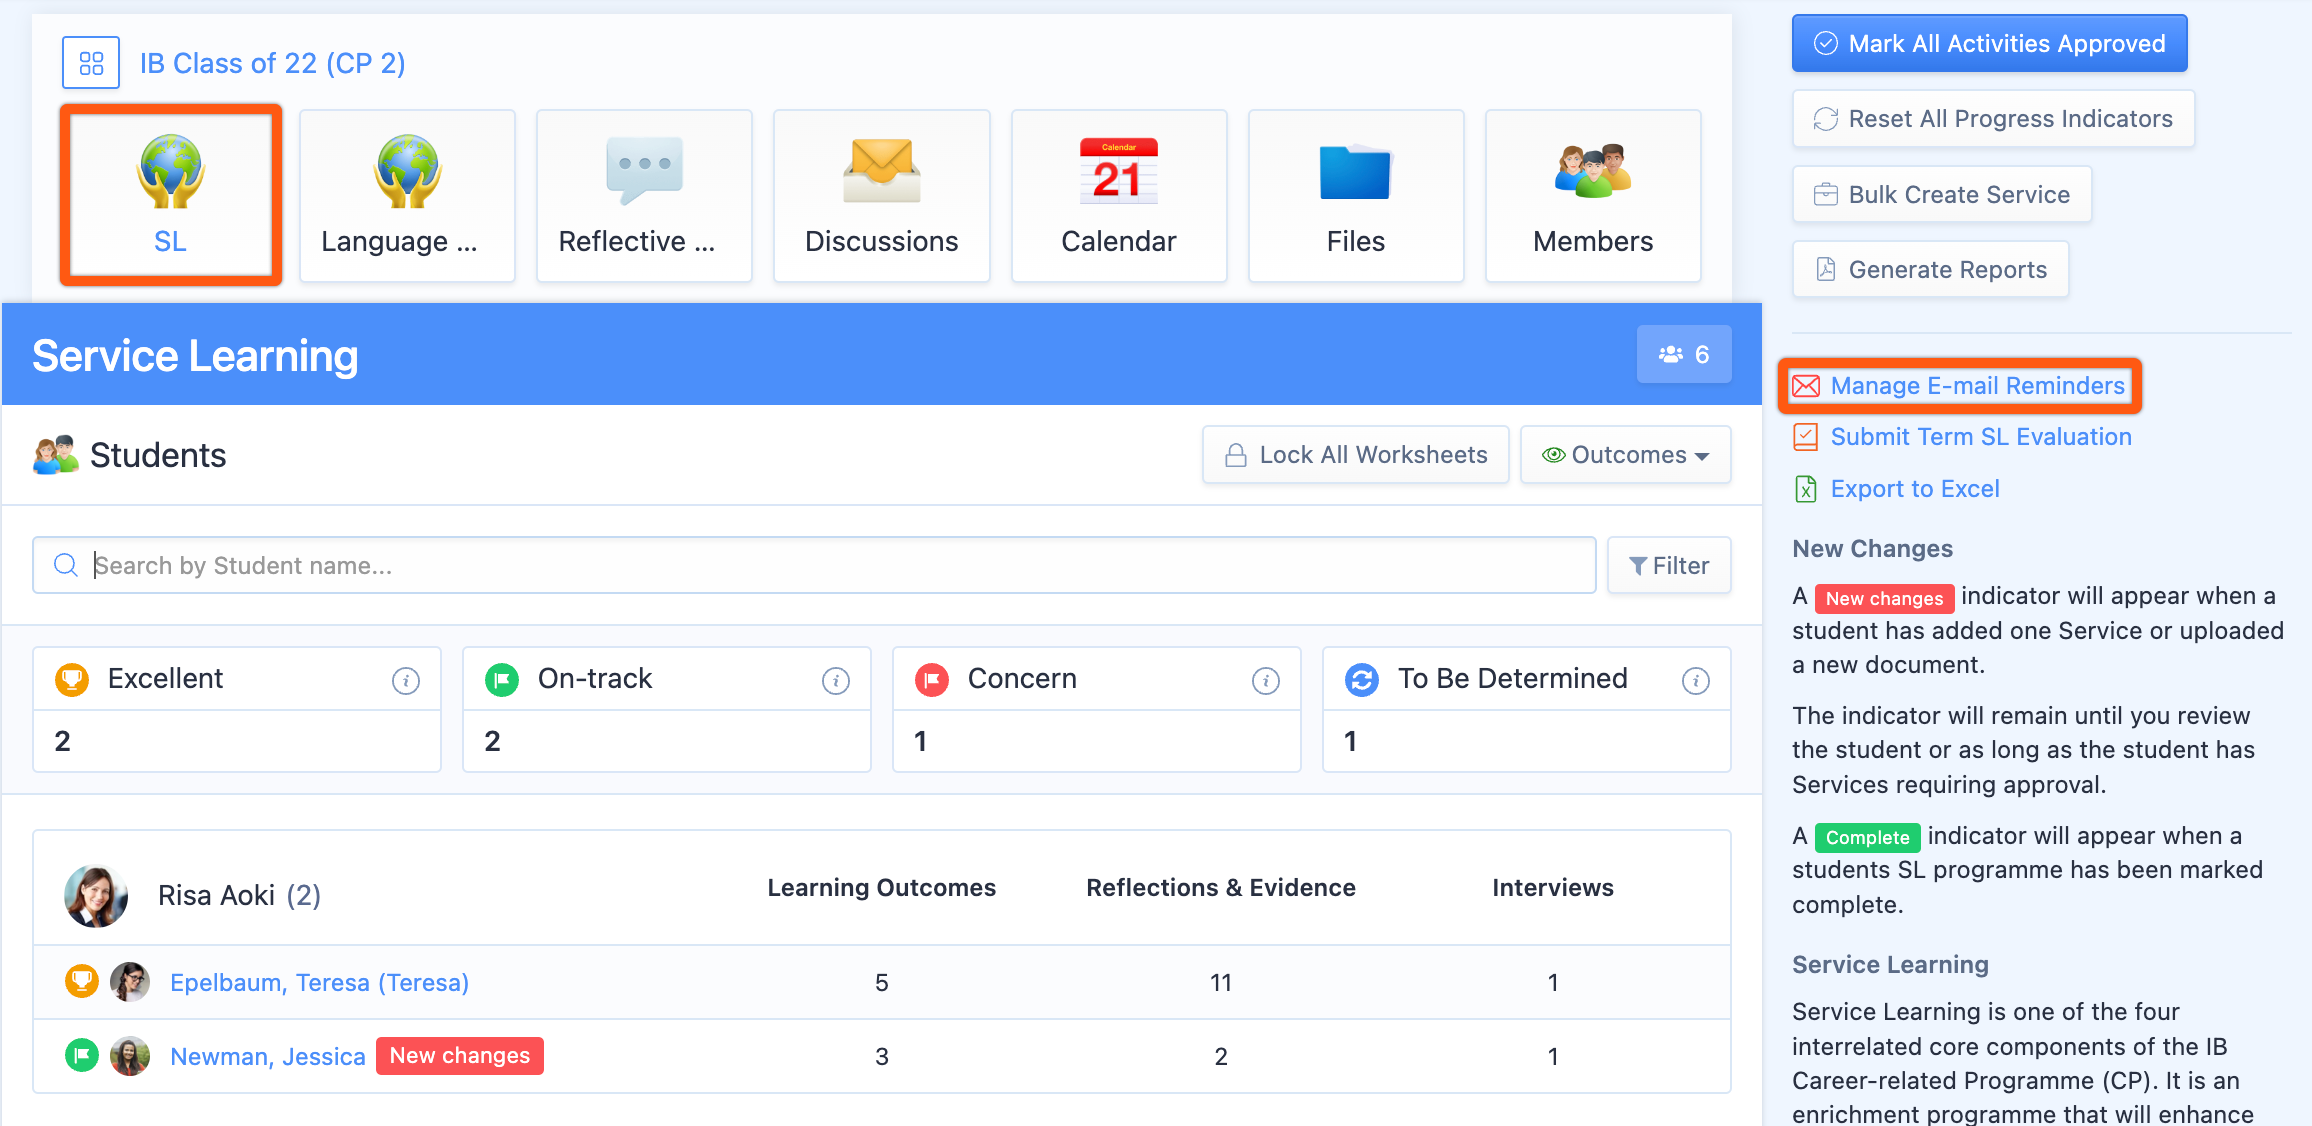
Task: Open the Filter options
Action: pos(1668,565)
